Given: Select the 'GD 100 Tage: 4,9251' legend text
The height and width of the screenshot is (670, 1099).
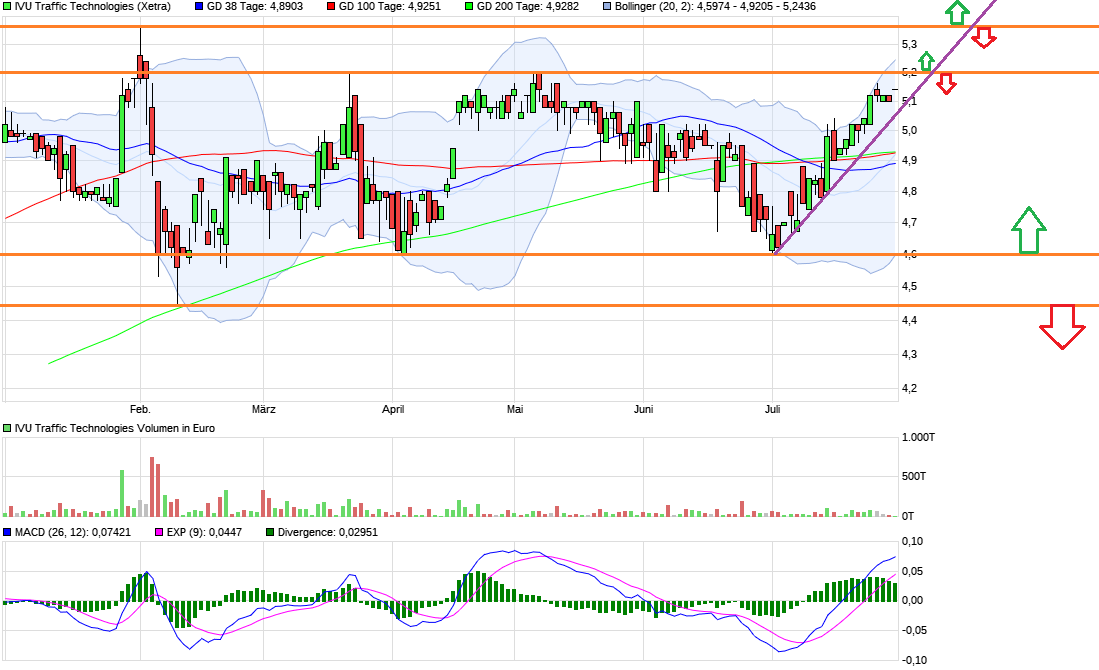Looking at the screenshot, I should click(390, 6).
